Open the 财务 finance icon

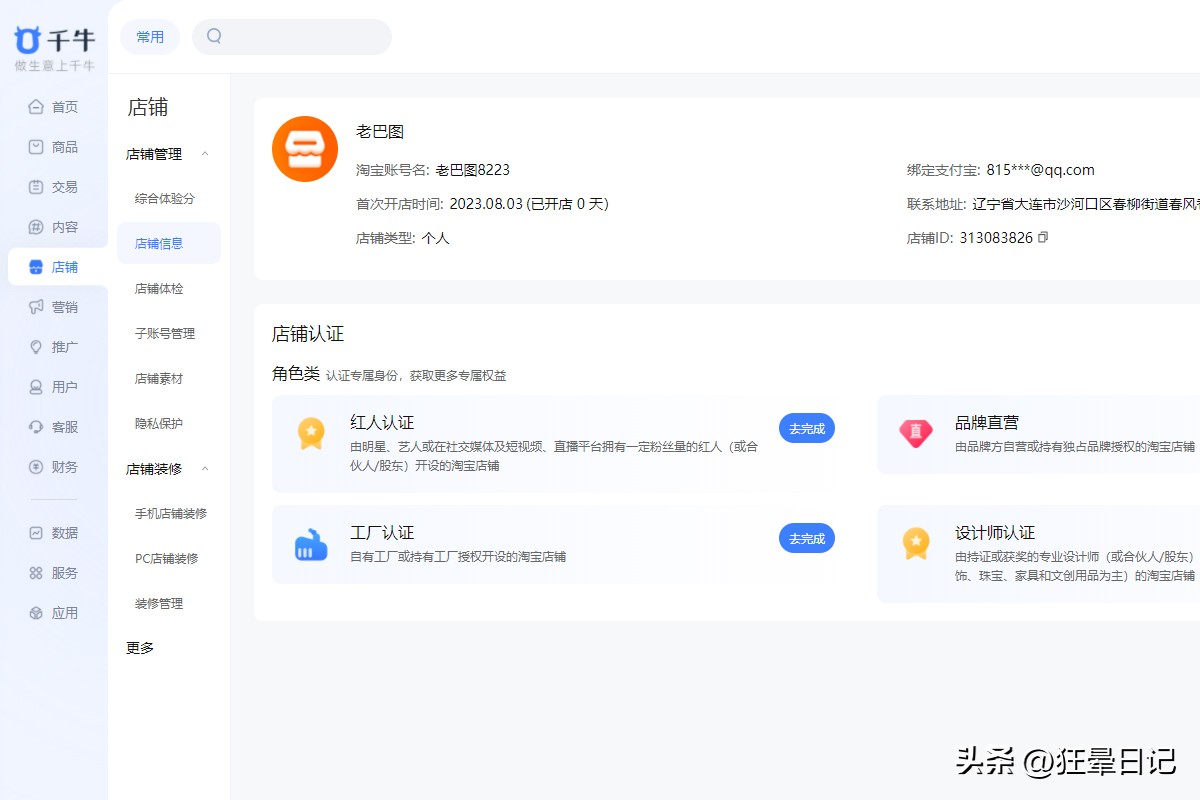[38, 467]
